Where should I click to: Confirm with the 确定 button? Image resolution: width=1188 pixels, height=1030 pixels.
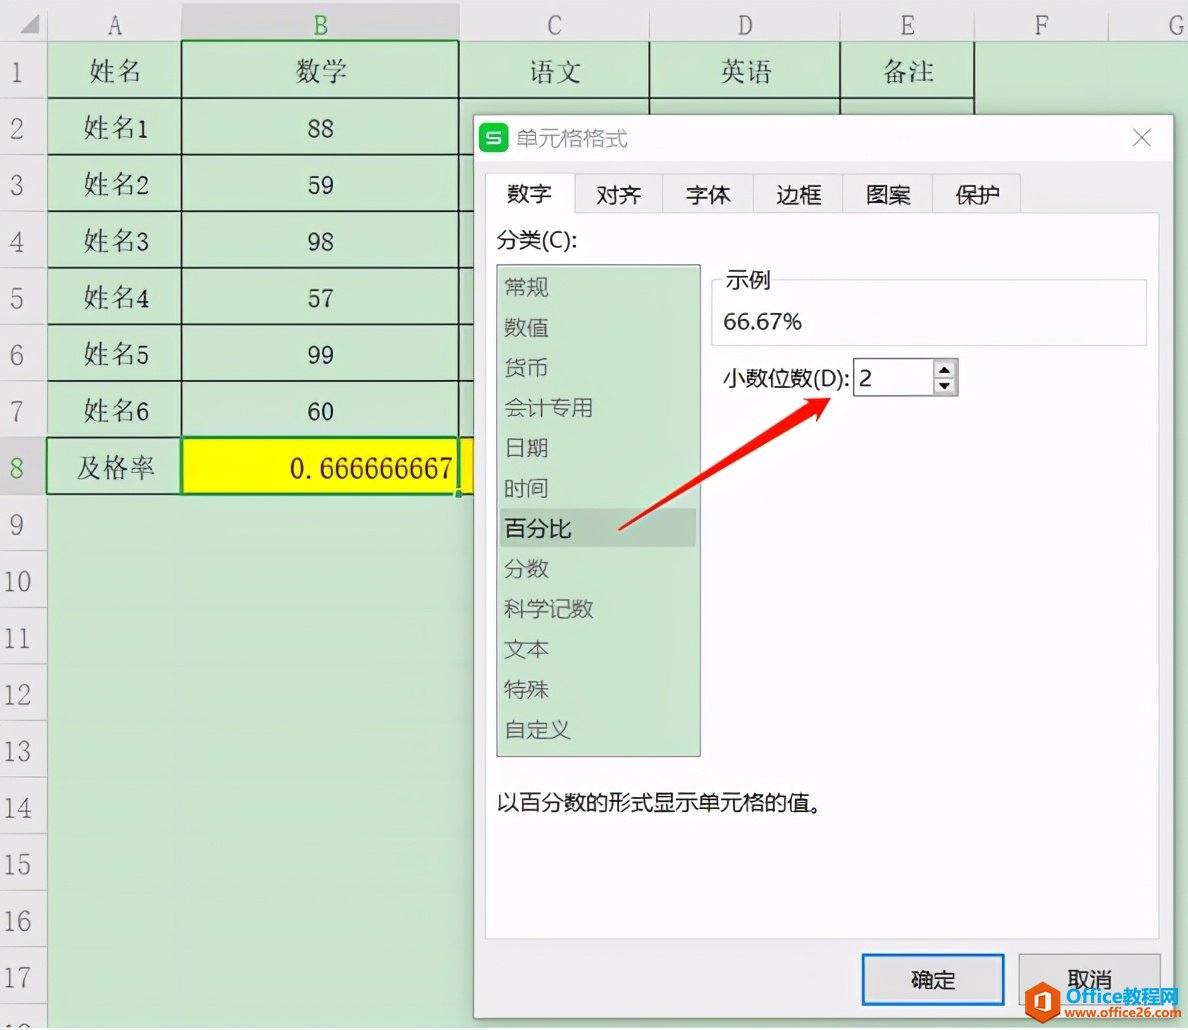coord(933,980)
